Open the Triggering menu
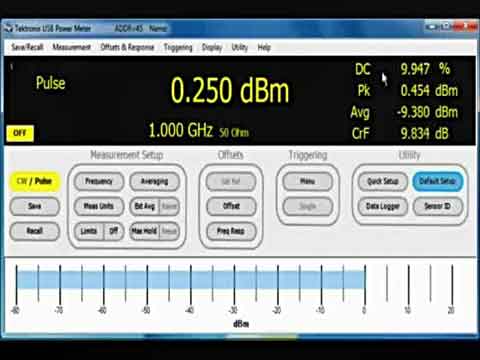Screen dimensions: 480x360 [178, 48]
